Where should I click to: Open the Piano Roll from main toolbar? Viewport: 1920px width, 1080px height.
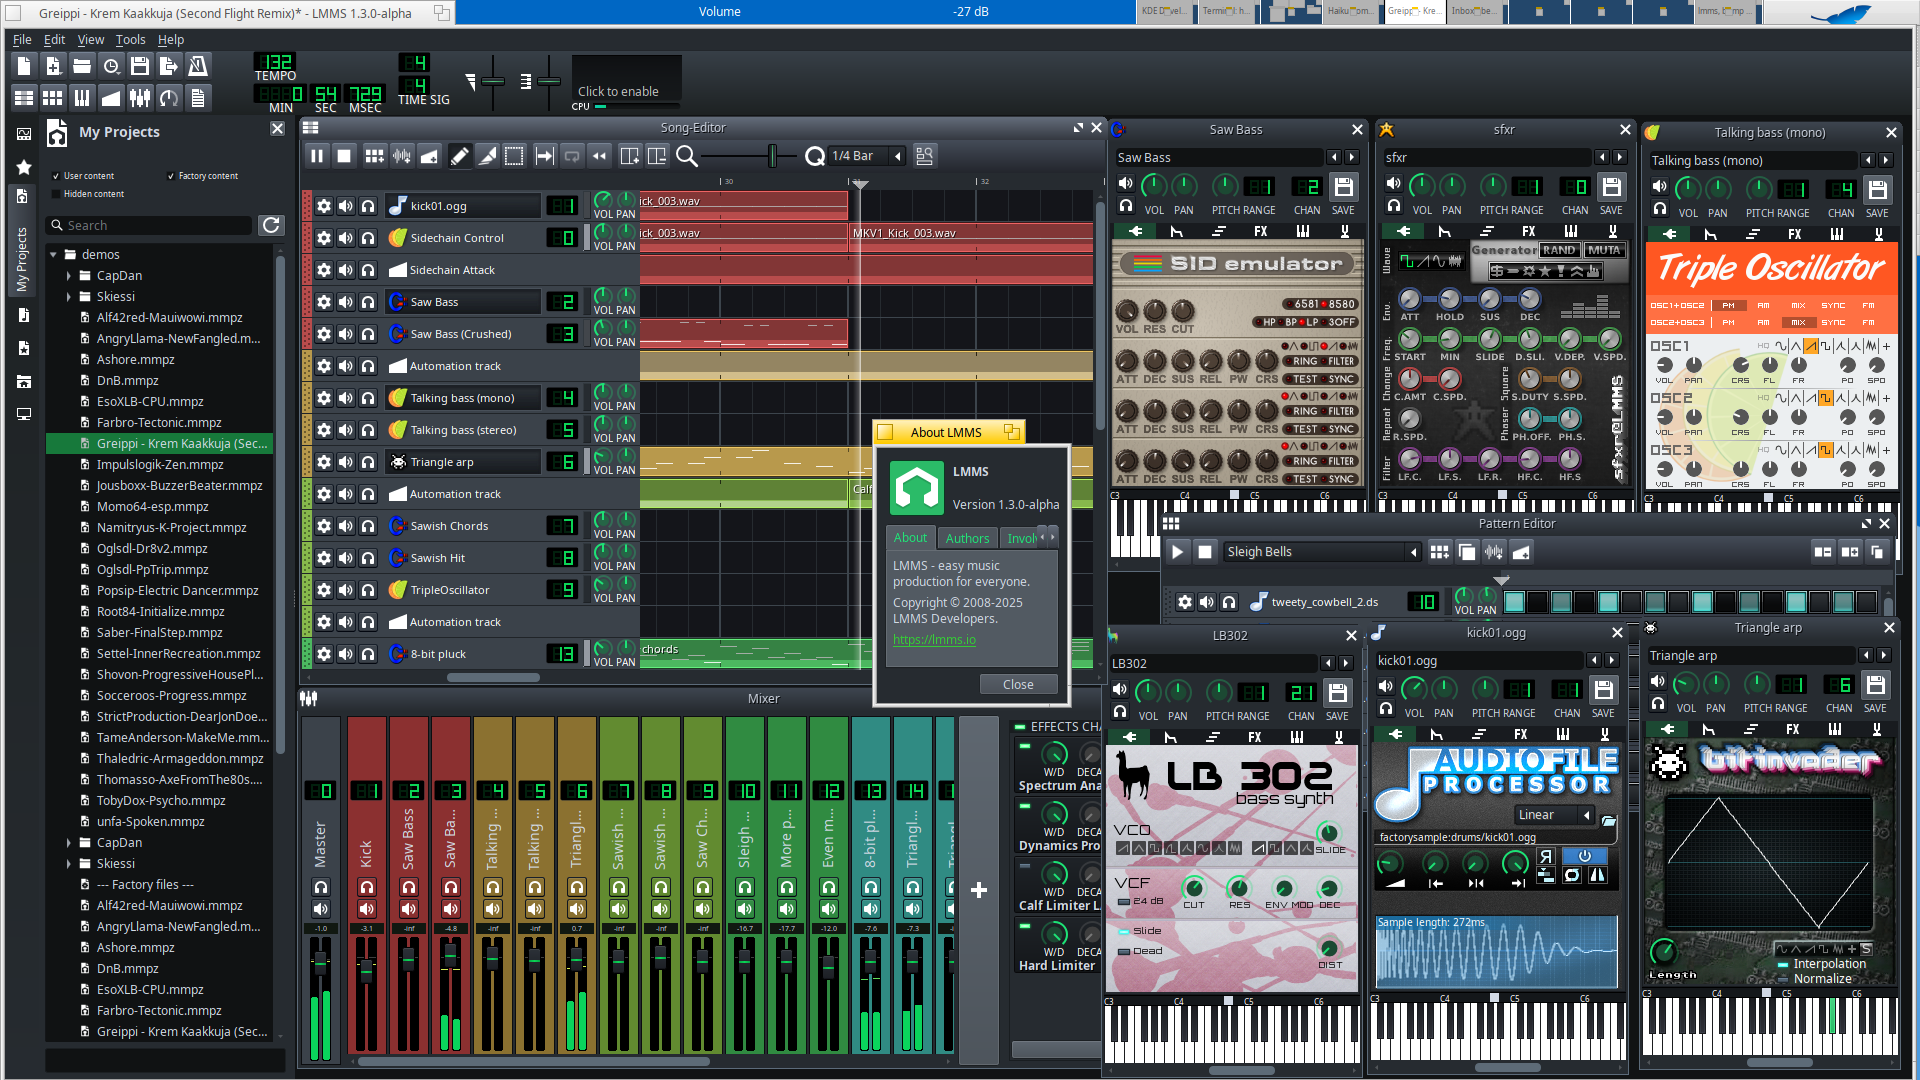point(82,97)
